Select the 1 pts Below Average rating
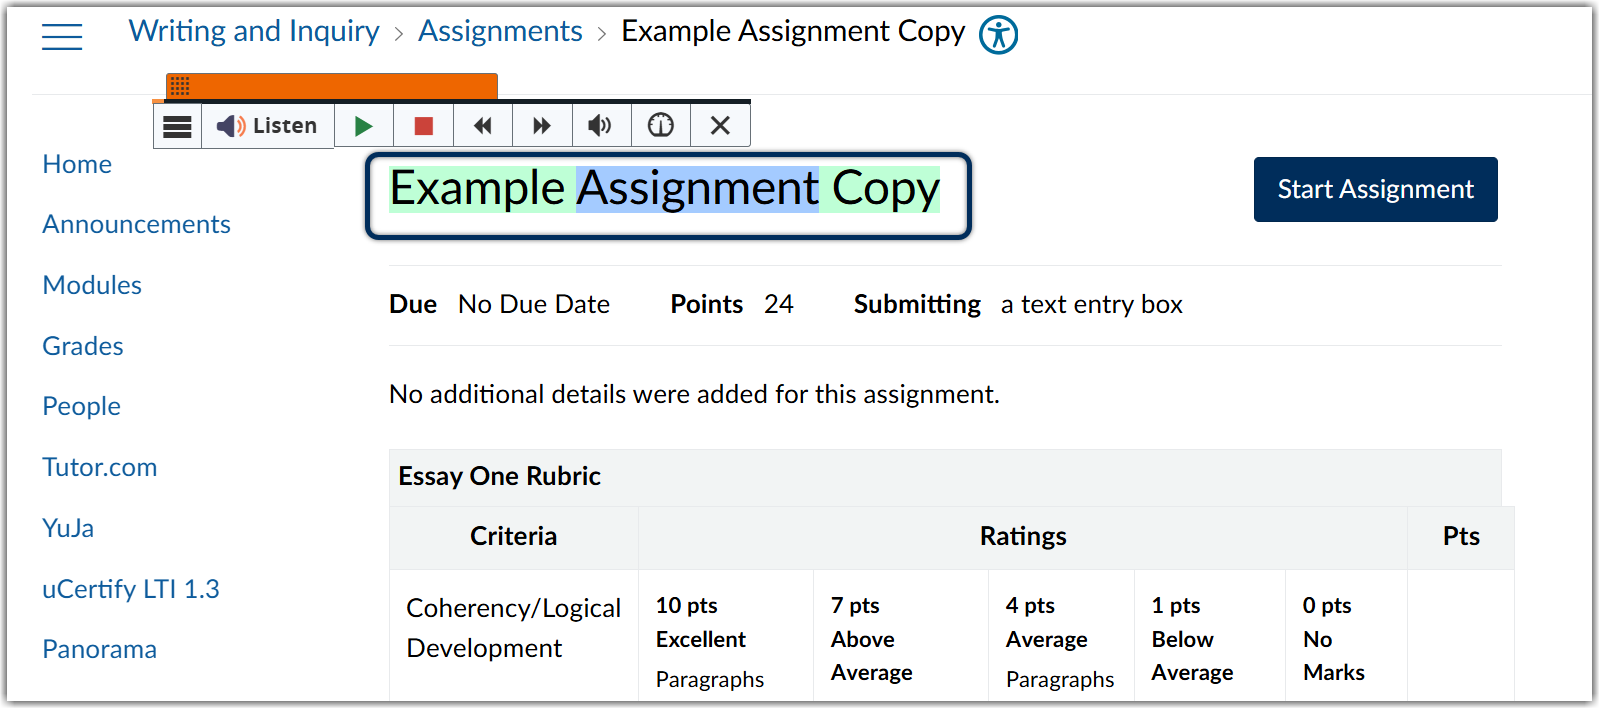The height and width of the screenshot is (709, 1600). click(1210, 636)
